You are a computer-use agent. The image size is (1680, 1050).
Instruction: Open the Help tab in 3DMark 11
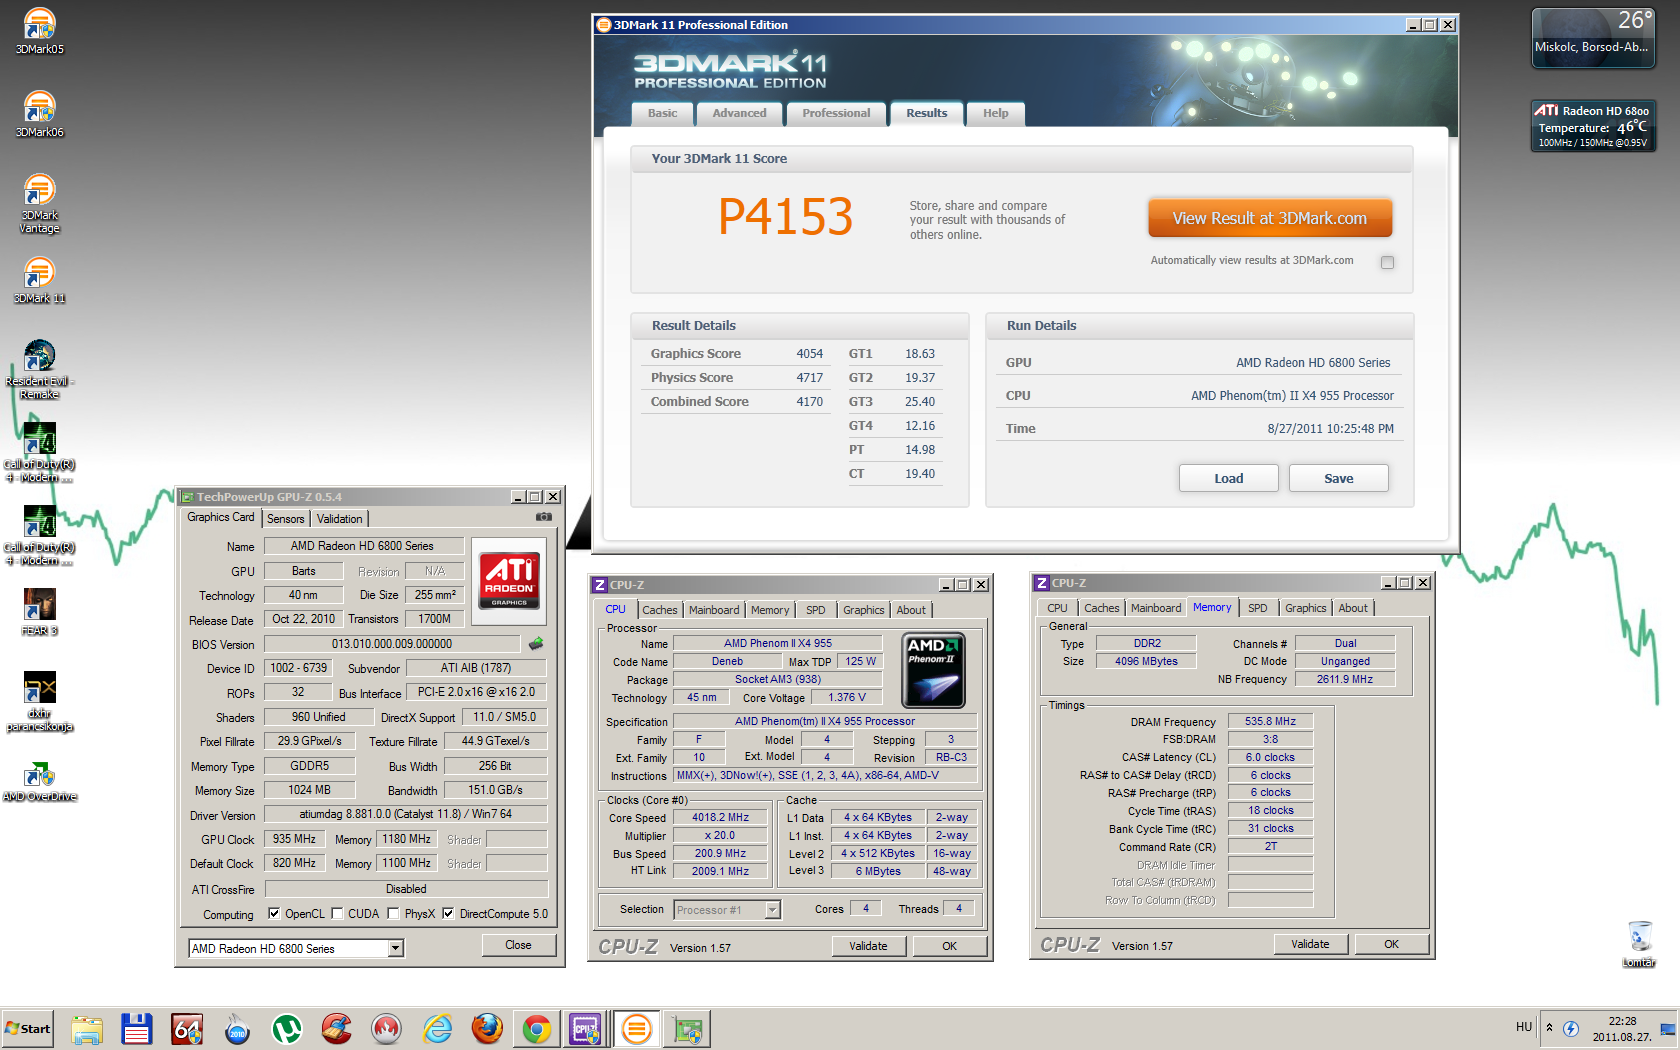coord(996,113)
